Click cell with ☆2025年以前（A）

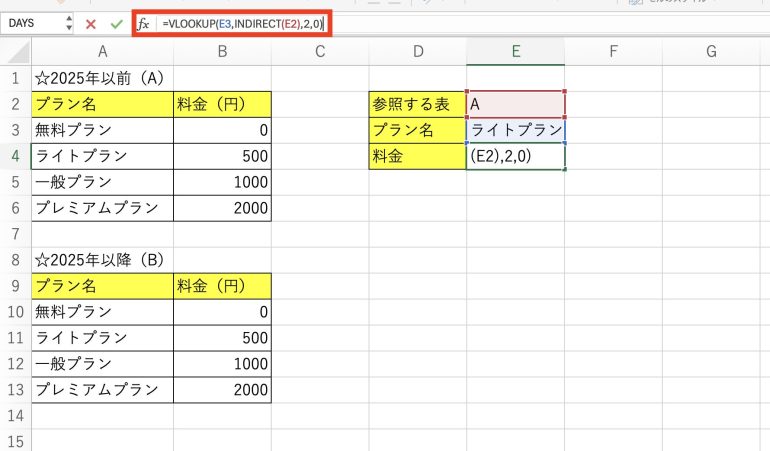click(102, 78)
